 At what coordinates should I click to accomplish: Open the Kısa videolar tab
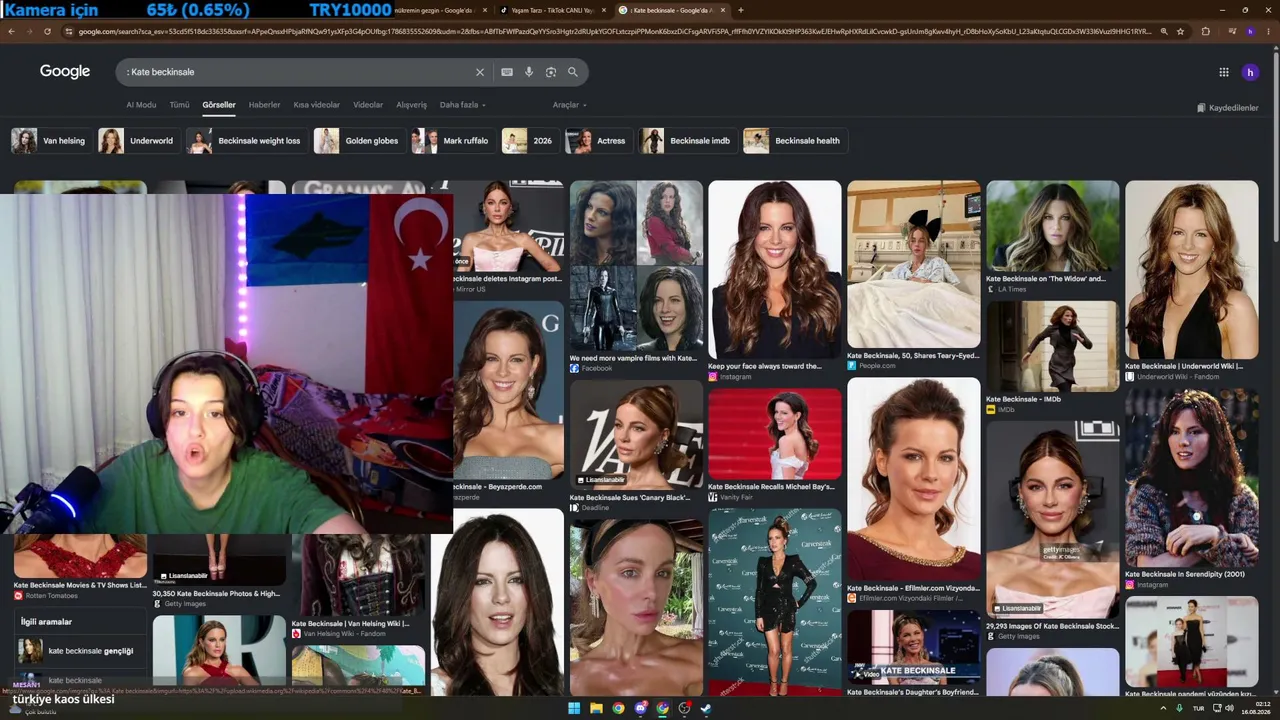coord(316,105)
